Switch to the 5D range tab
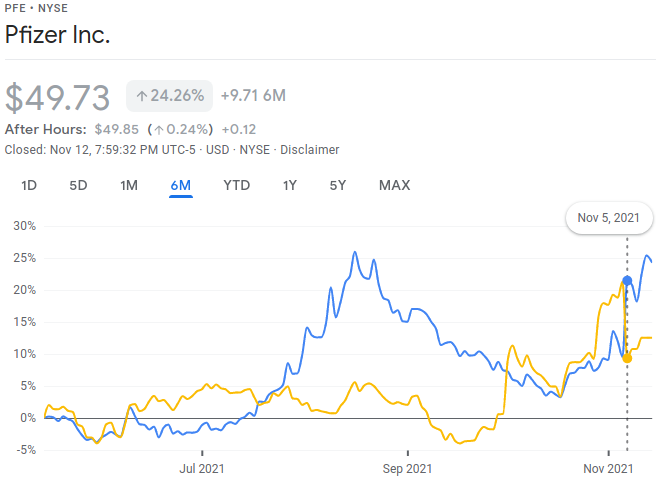This screenshot has height=481, width=656. [x=78, y=185]
